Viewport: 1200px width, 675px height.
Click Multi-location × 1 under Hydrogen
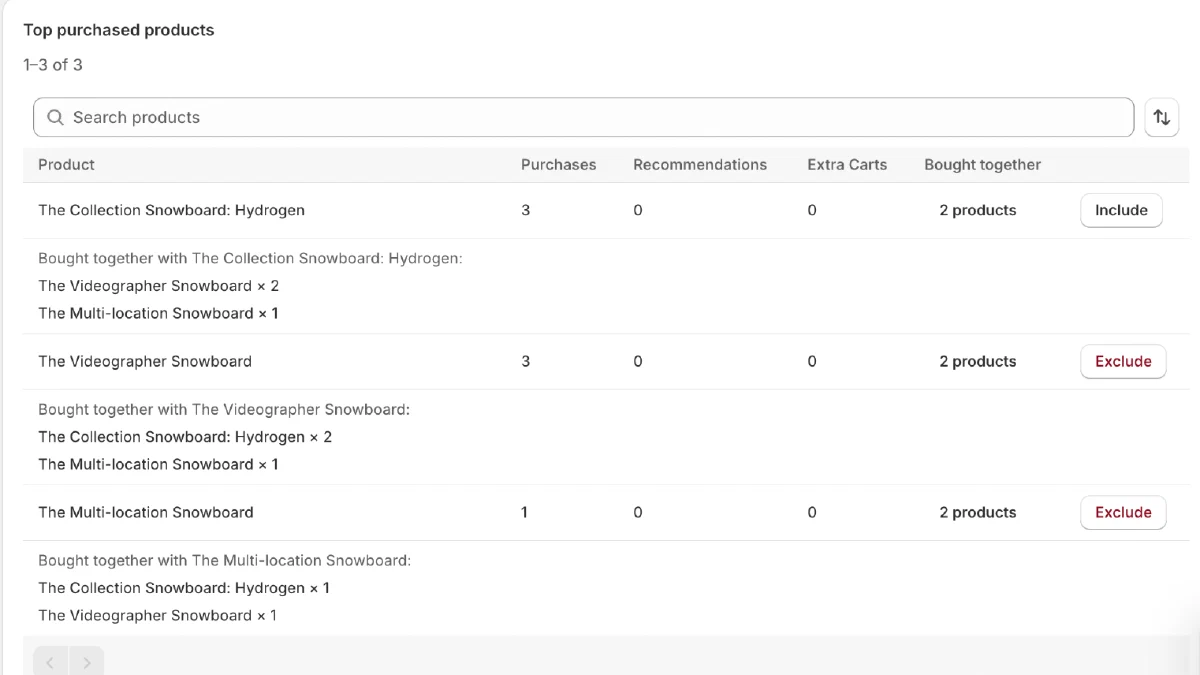tap(158, 313)
